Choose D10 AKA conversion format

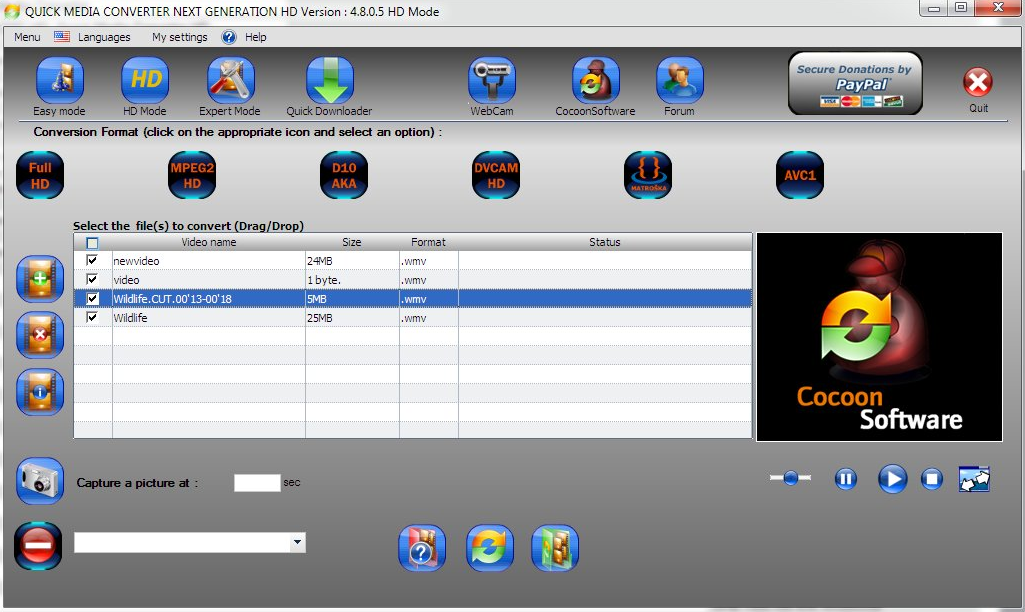point(344,175)
